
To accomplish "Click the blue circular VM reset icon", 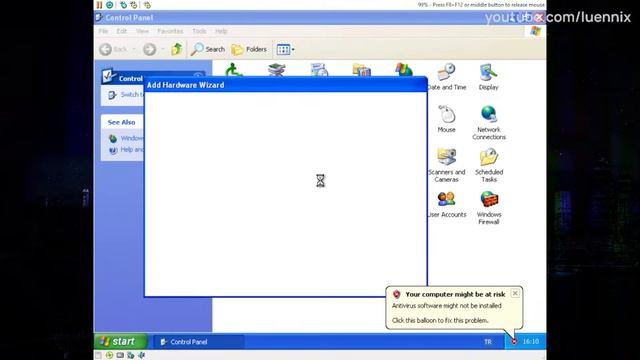I will click(109, 5).
